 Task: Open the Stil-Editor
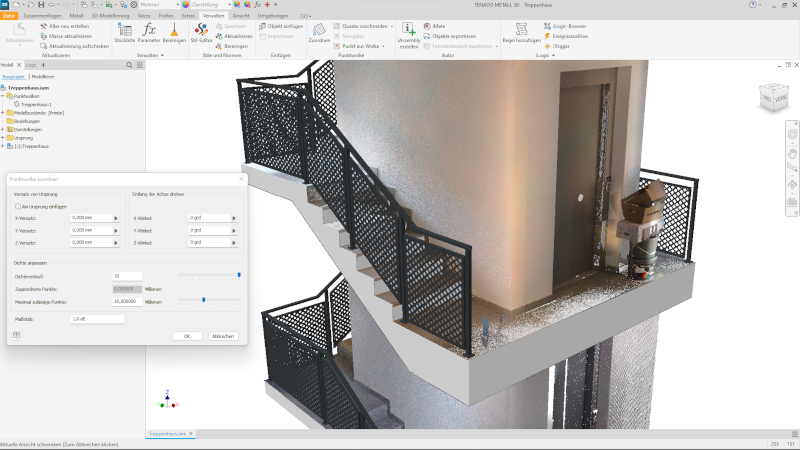201,33
